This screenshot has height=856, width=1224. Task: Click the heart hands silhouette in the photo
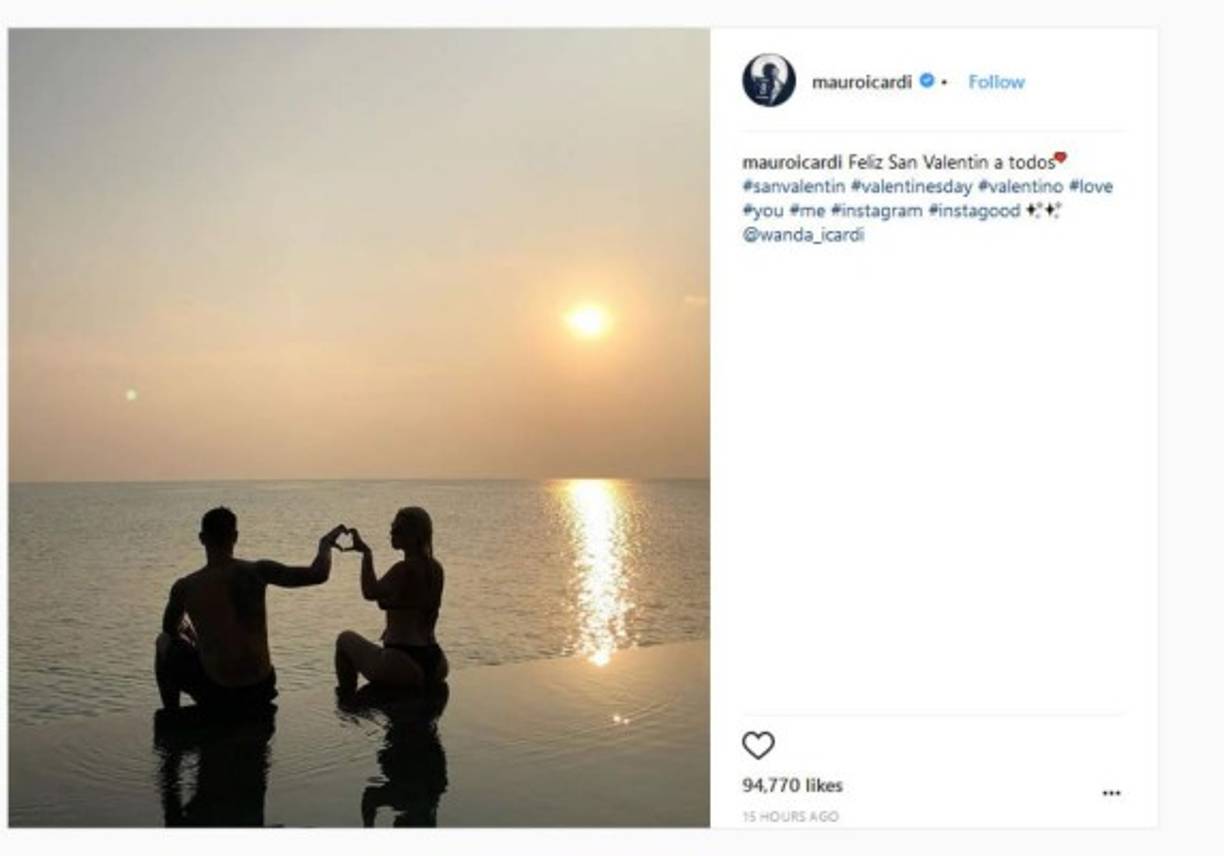[345, 539]
